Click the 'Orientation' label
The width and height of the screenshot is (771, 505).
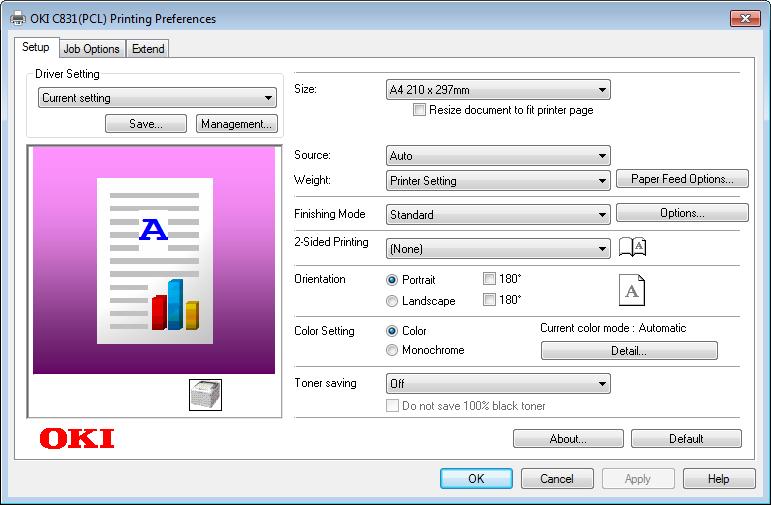tap(320, 279)
